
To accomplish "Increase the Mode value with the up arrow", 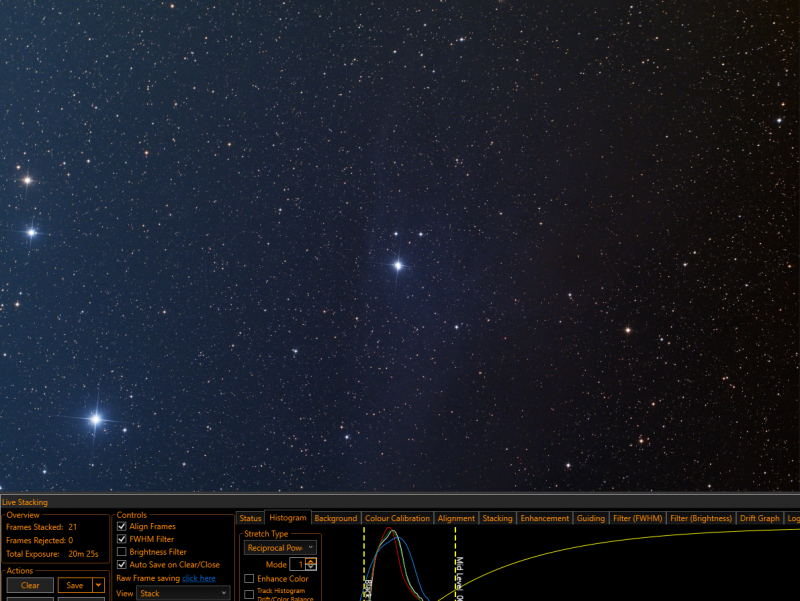I will click(311, 561).
